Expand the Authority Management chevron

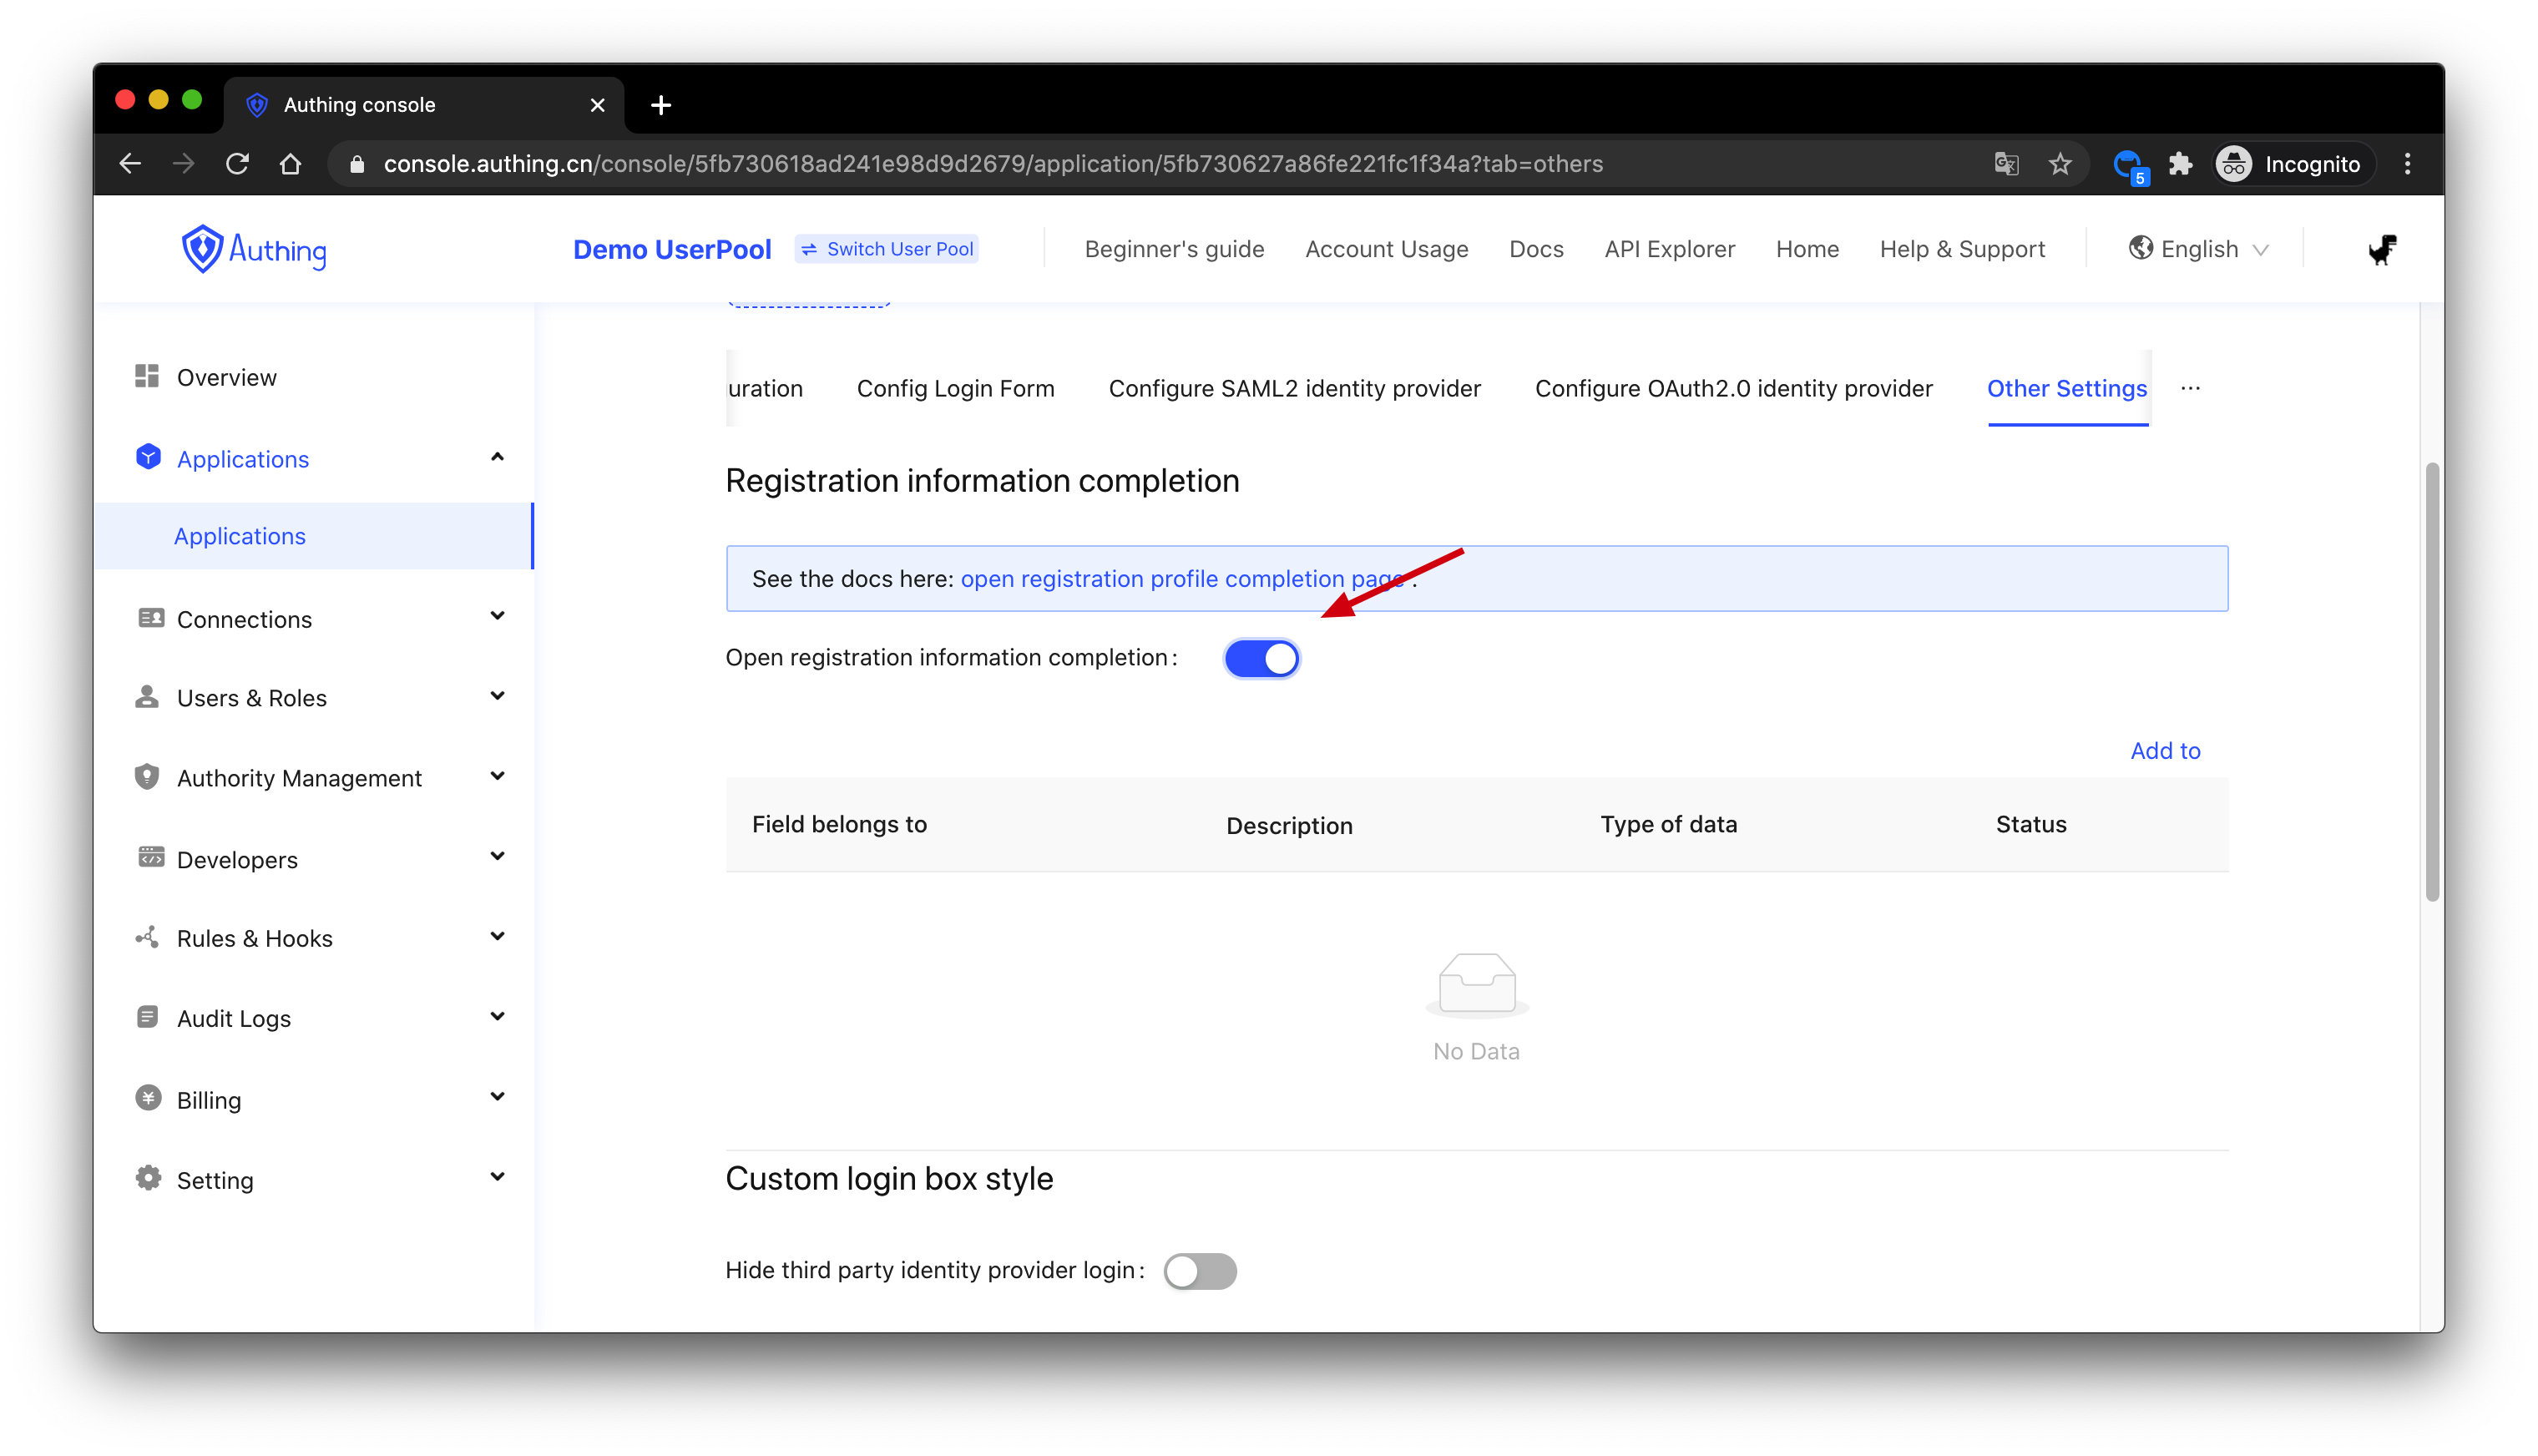(x=497, y=776)
